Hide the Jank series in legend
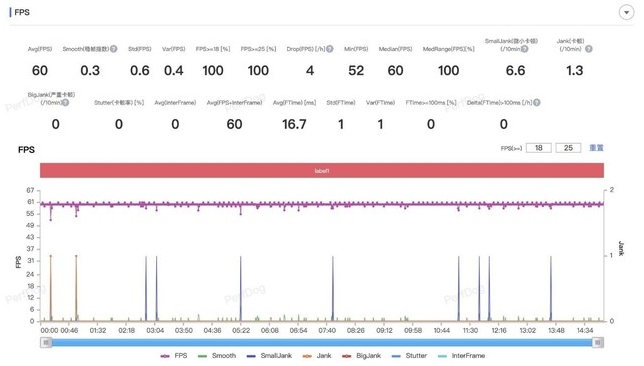Screen dimensions: 644x366 click(x=317, y=356)
